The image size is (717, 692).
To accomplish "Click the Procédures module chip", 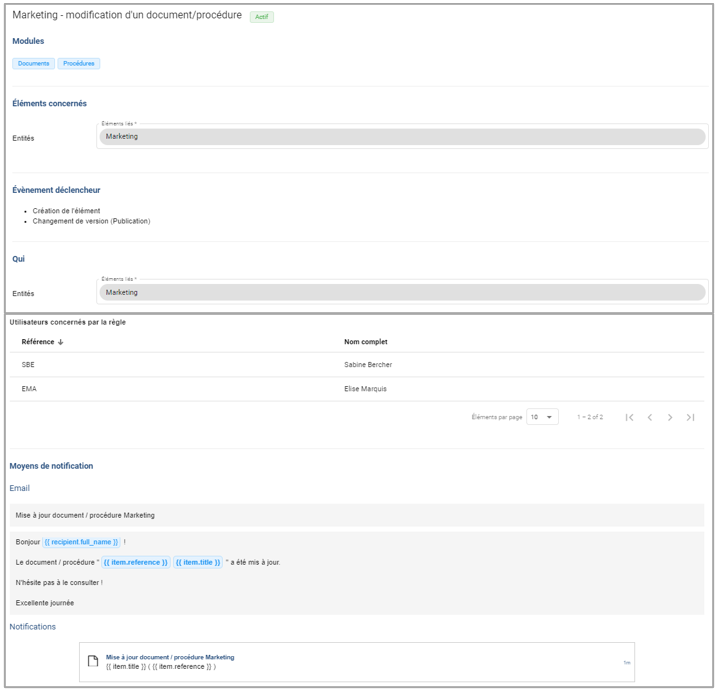I will coord(78,63).
